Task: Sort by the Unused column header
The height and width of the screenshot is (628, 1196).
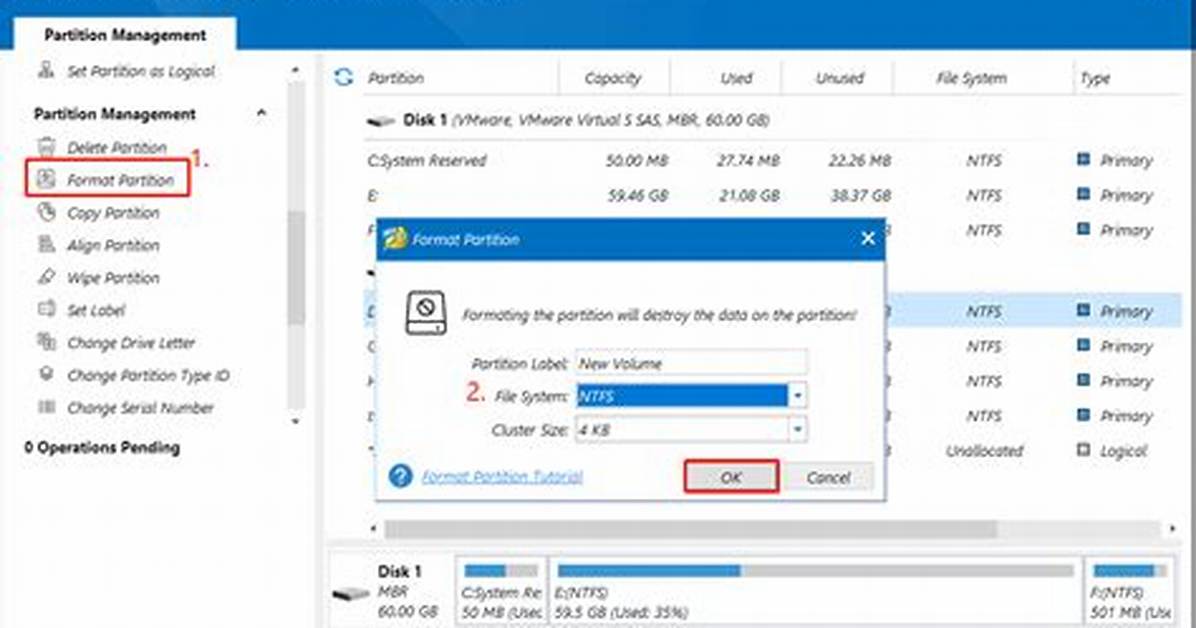Action: tap(840, 78)
